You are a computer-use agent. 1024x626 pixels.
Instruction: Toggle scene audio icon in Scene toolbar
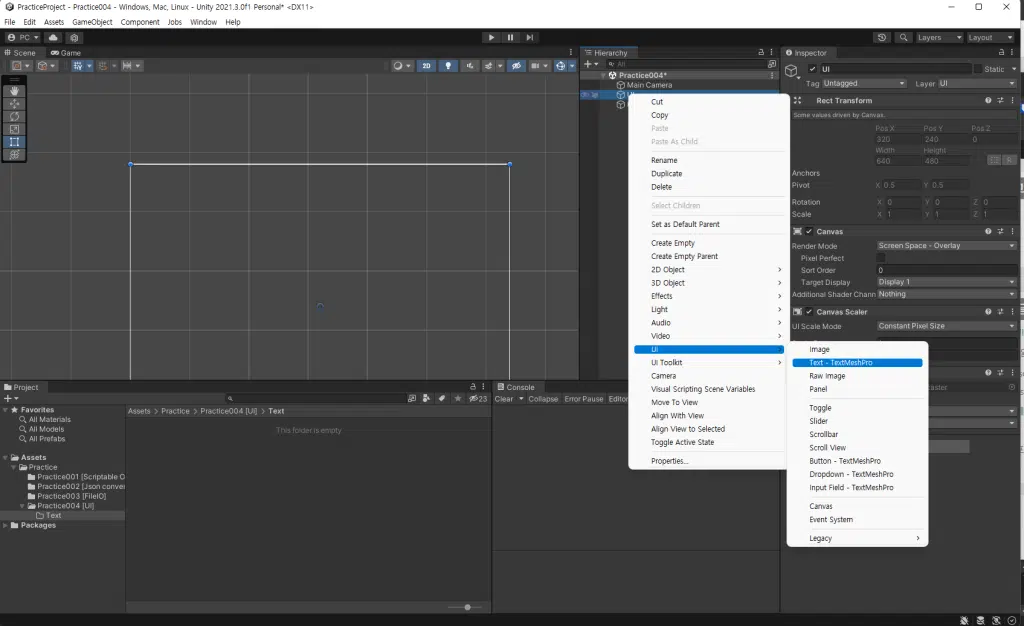point(470,66)
